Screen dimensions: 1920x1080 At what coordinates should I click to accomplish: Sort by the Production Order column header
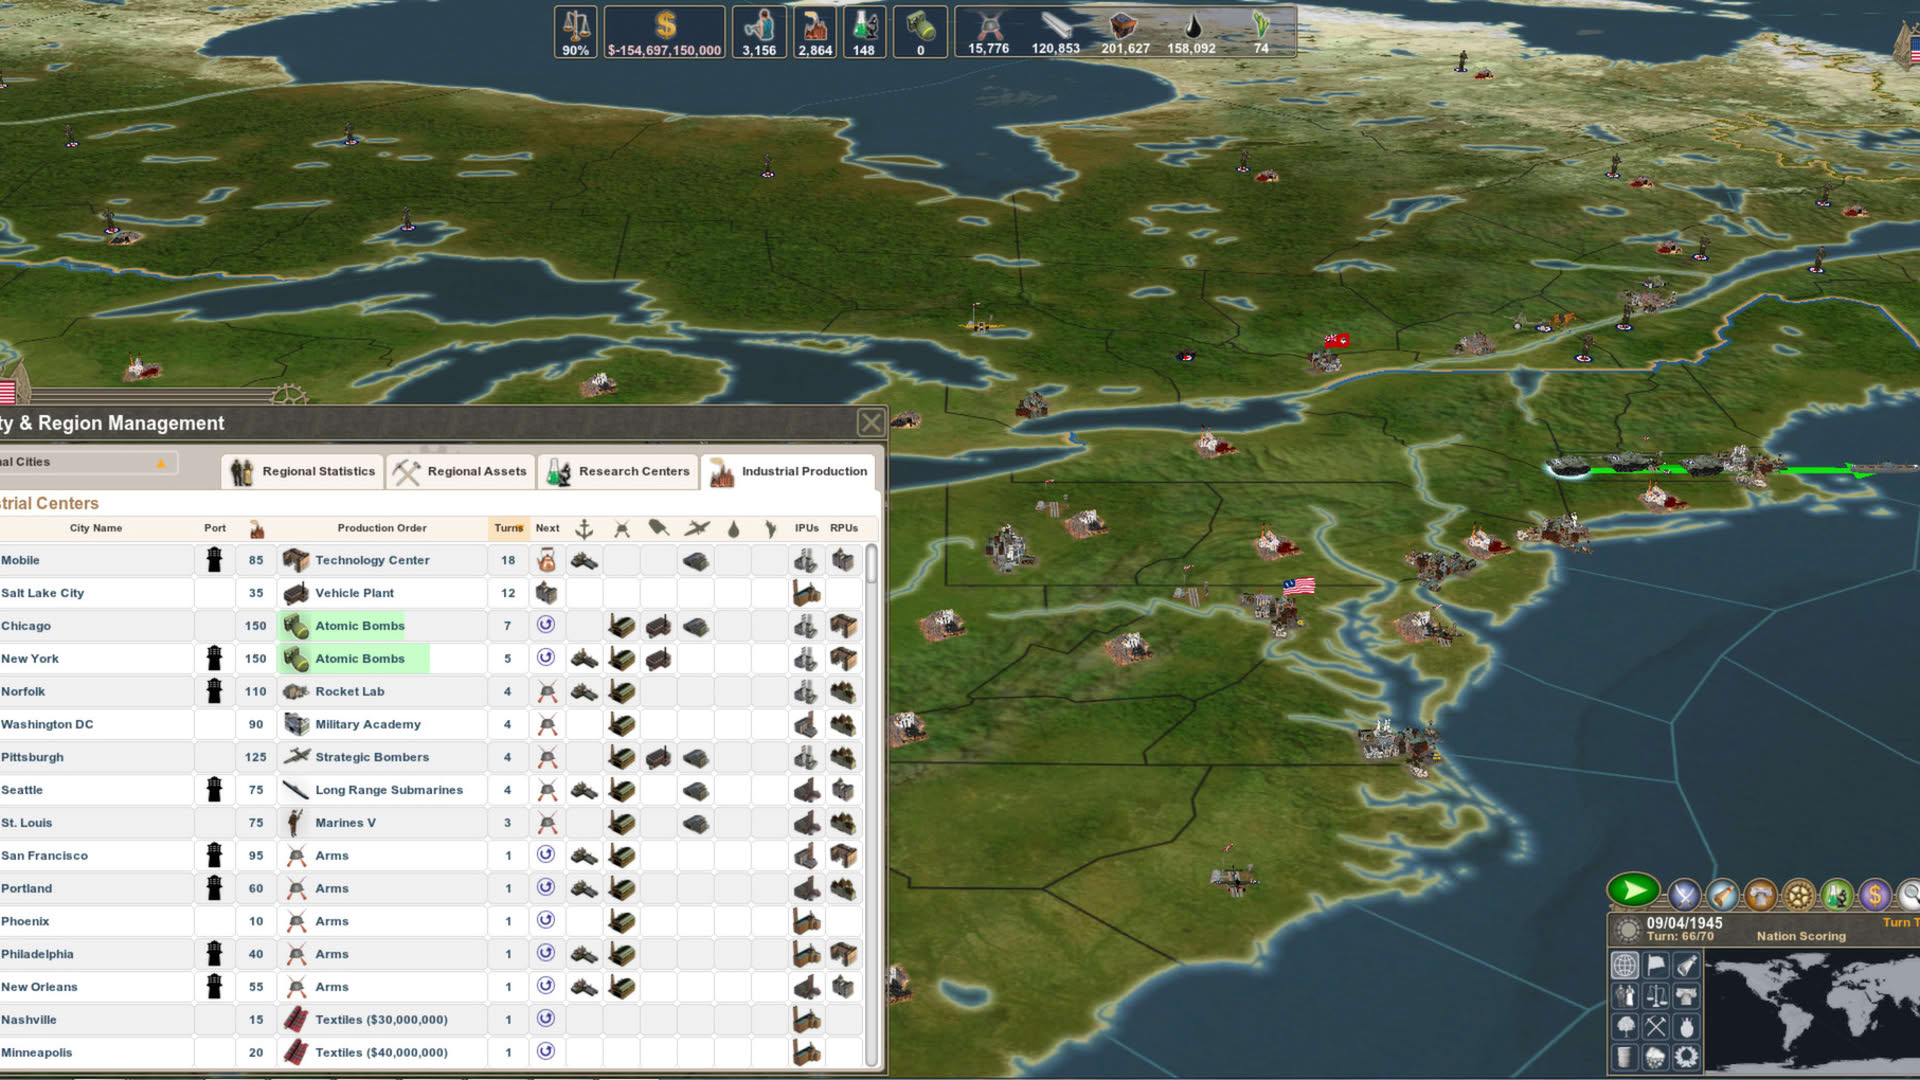(382, 528)
